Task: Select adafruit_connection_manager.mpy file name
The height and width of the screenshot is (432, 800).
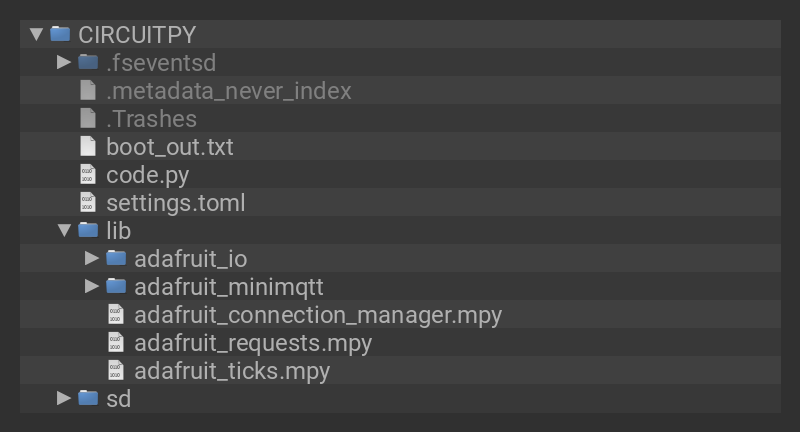Action: pyautogui.click(x=318, y=314)
